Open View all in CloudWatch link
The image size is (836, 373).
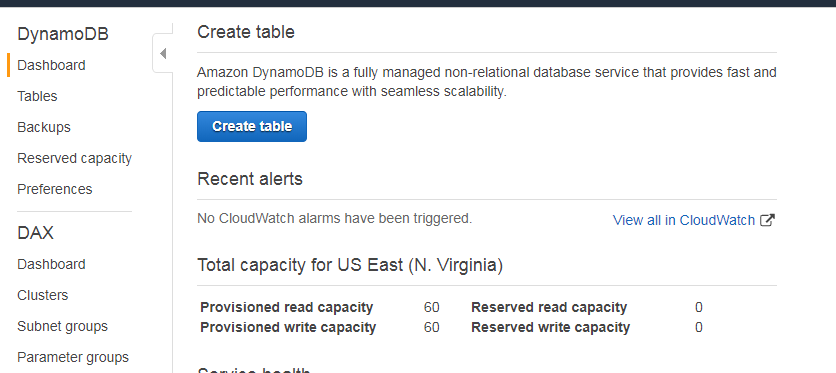(x=684, y=220)
